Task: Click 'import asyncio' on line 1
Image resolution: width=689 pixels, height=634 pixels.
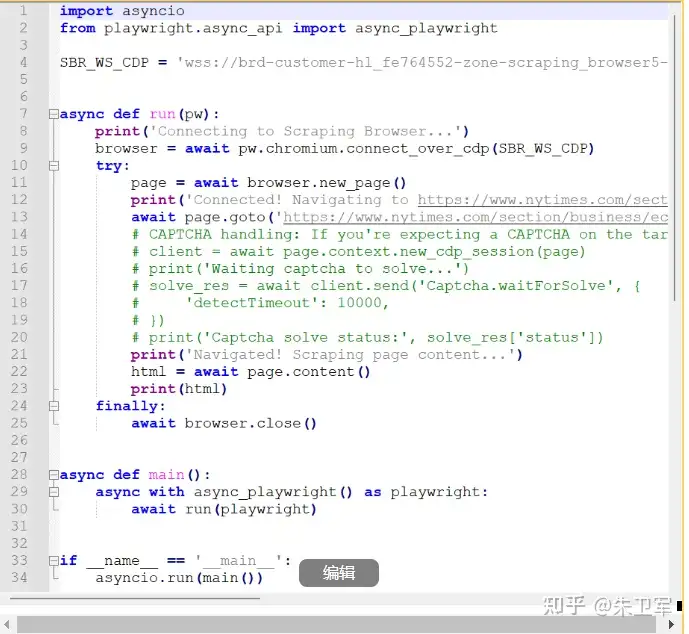Action: (x=122, y=11)
